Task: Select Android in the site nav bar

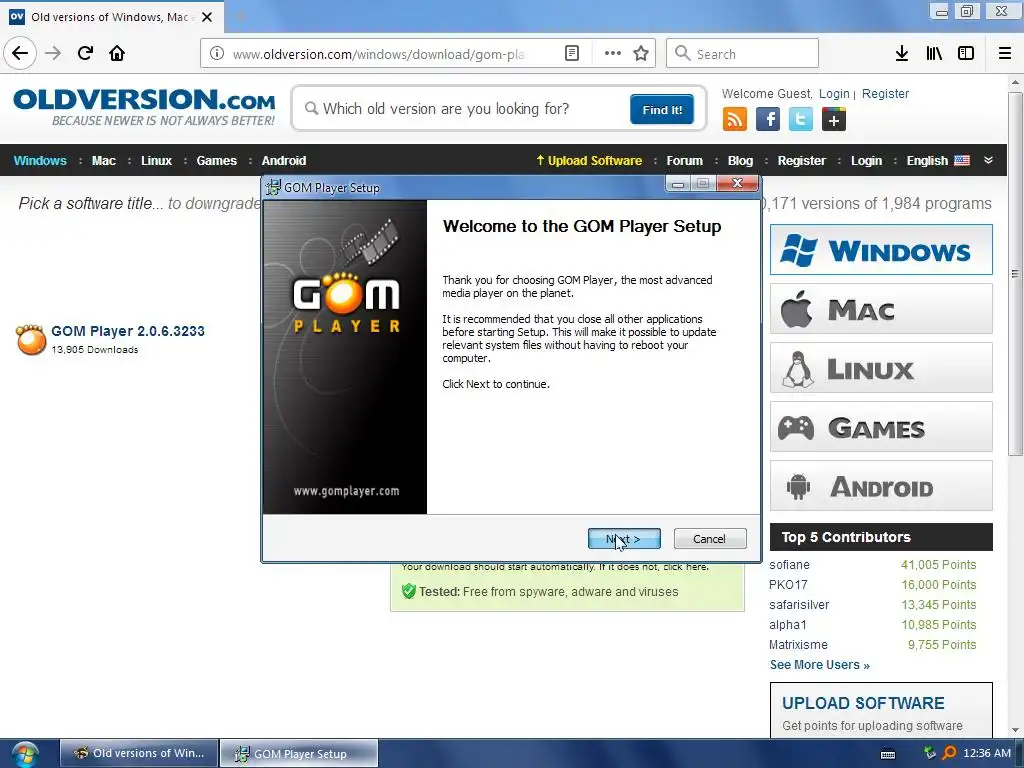Action: click(284, 161)
